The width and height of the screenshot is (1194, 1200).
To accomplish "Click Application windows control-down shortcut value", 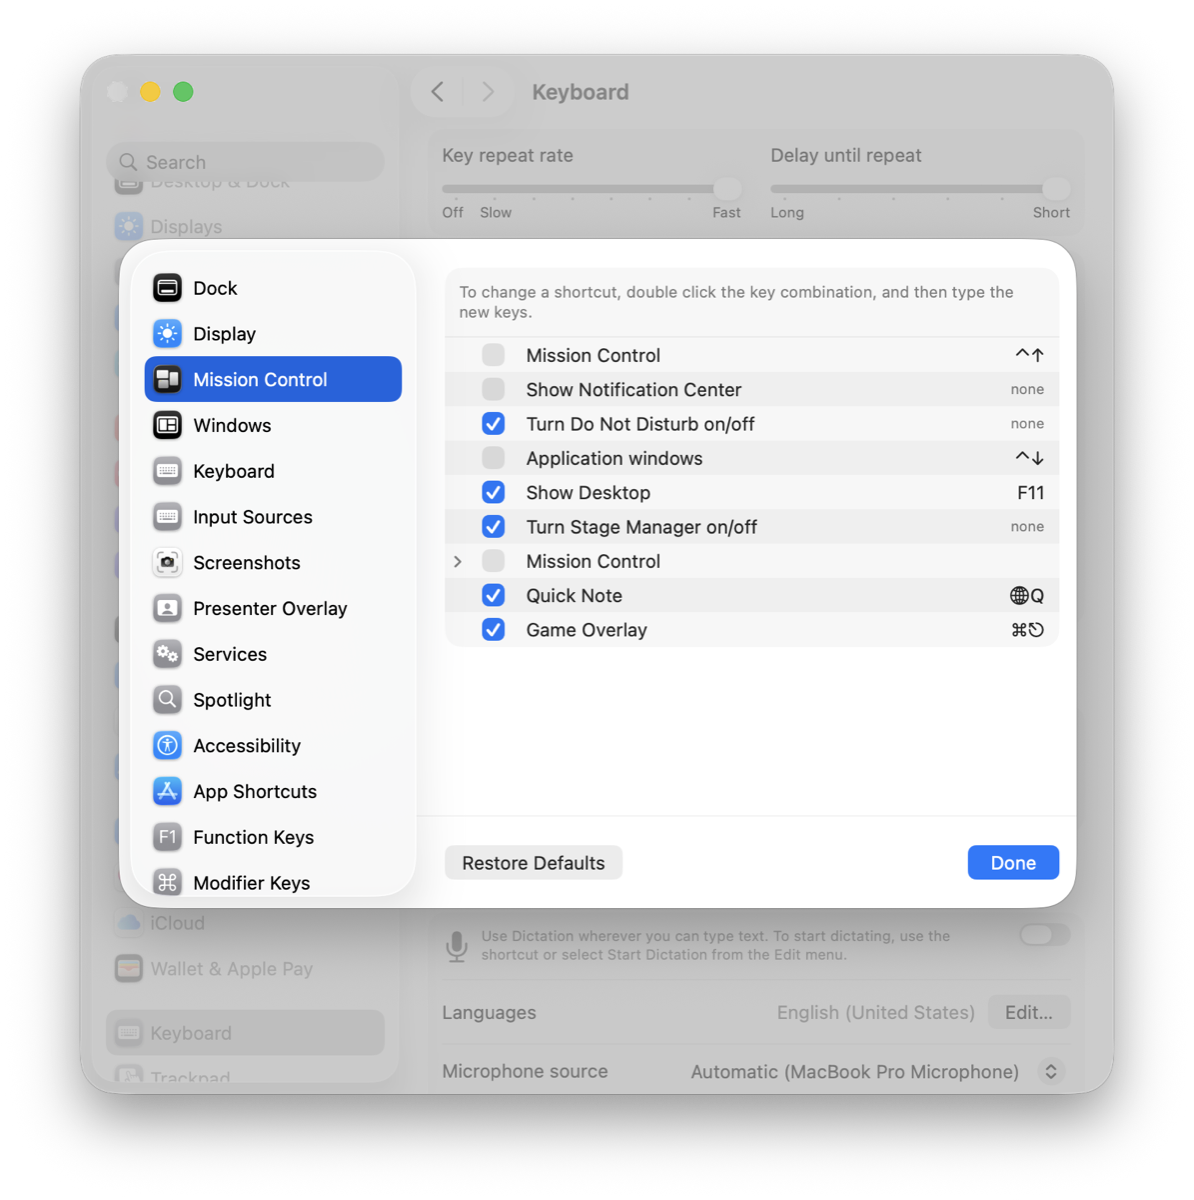I will pyautogui.click(x=1030, y=458).
